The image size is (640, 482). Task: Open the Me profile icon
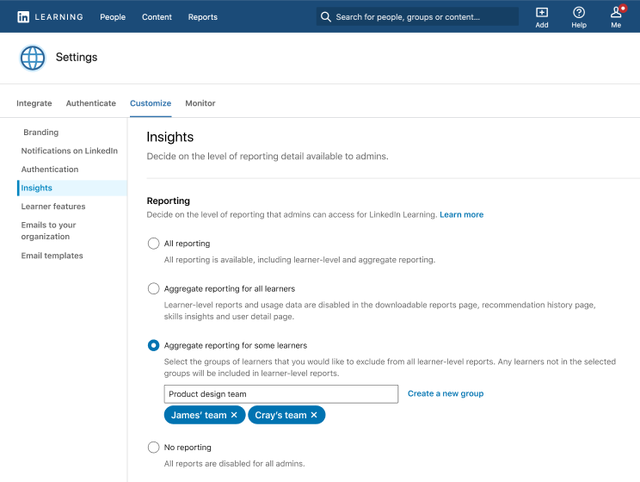coord(616,17)
